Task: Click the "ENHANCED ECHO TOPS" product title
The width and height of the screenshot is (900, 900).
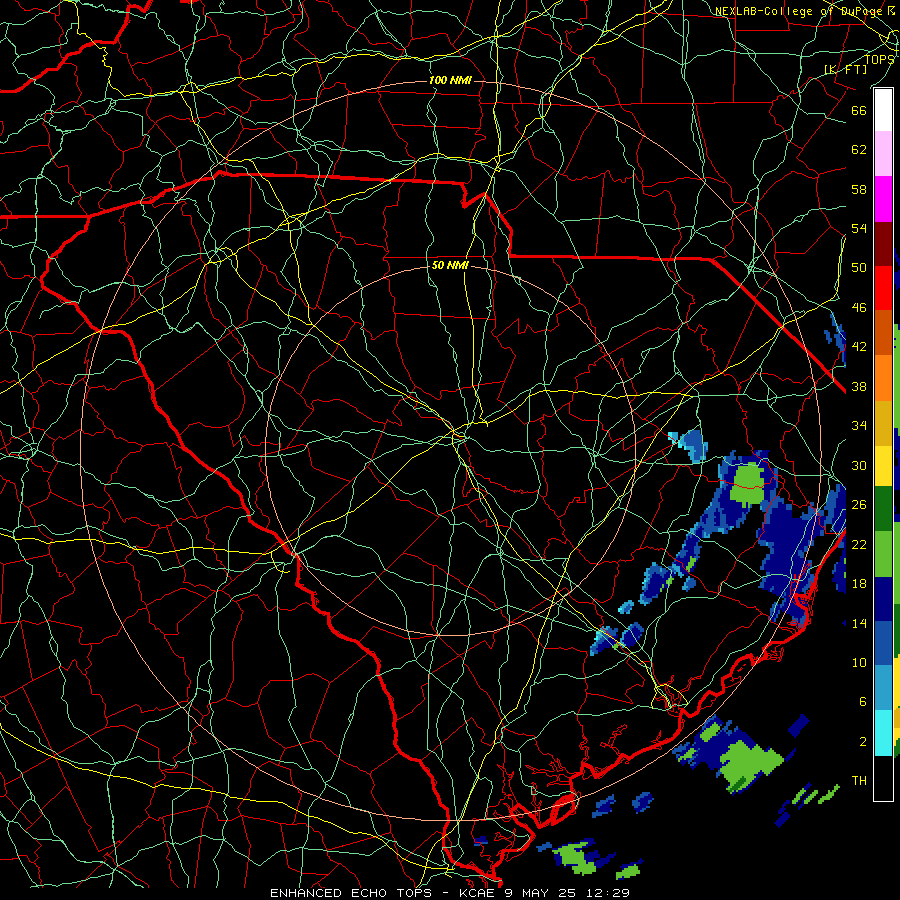Action: click(x=351, y=893)
